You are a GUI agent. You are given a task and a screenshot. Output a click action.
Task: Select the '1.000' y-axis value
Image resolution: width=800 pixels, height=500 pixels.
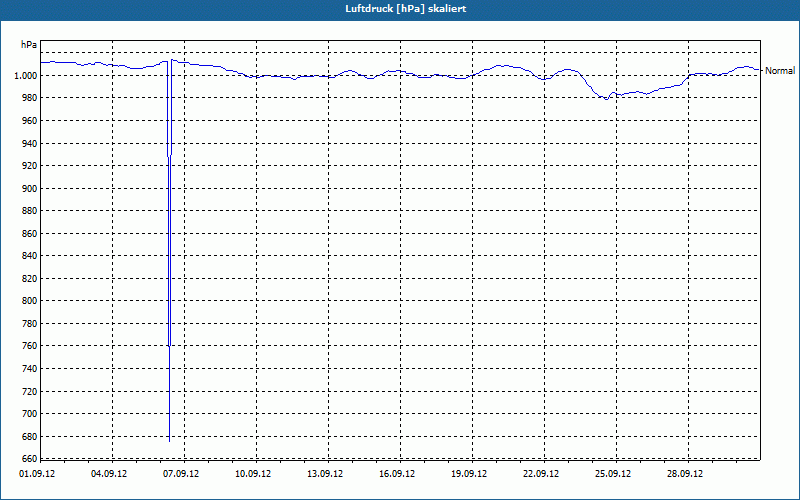click(26, 76)
